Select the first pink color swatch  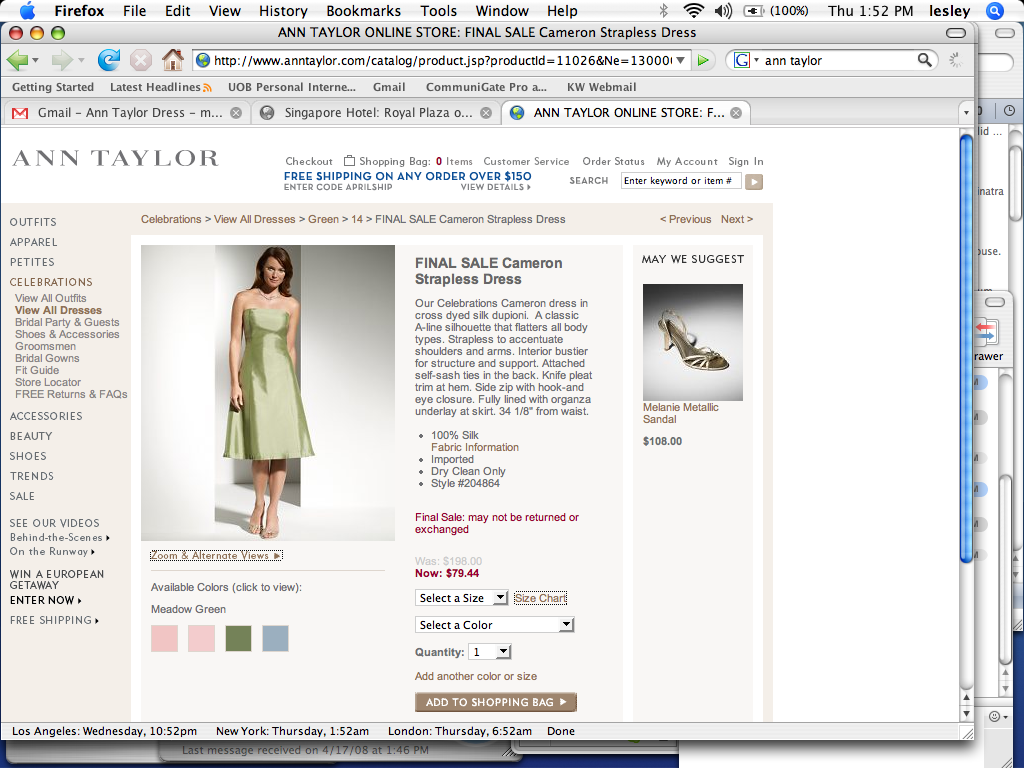pyautogui.click(x=165, y=639)
